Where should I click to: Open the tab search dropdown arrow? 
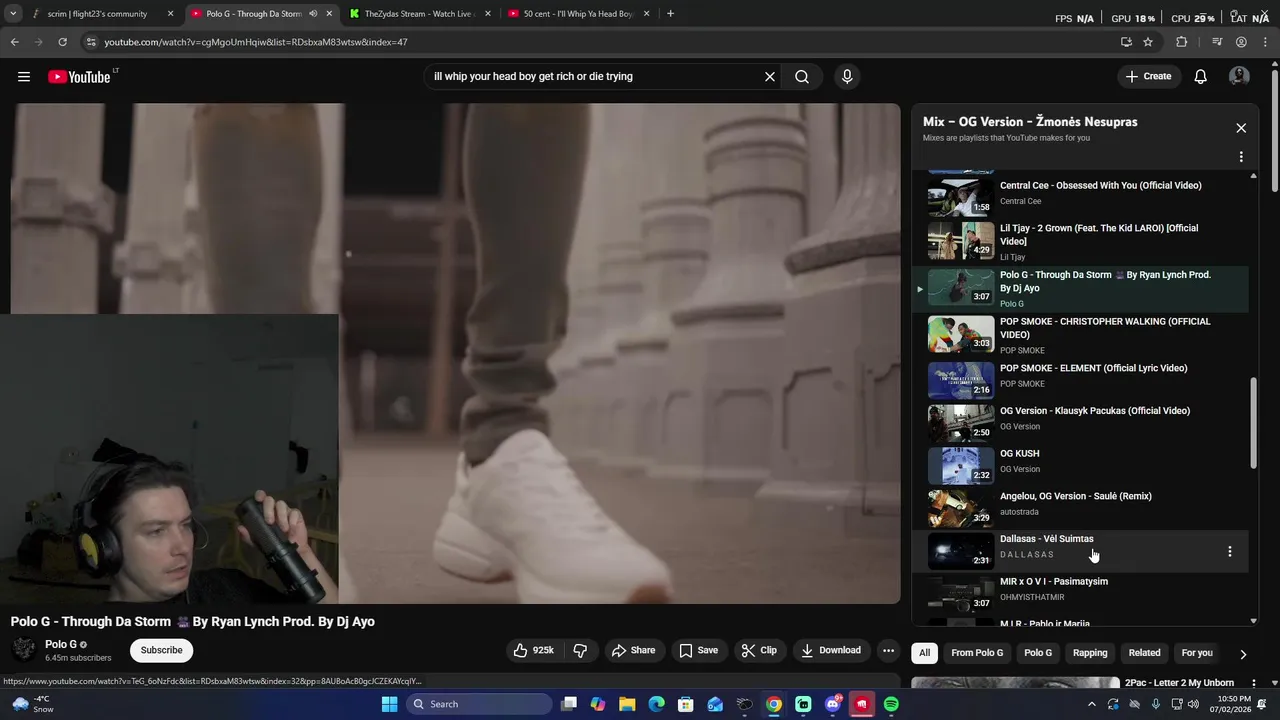click(x=13, y=14)
